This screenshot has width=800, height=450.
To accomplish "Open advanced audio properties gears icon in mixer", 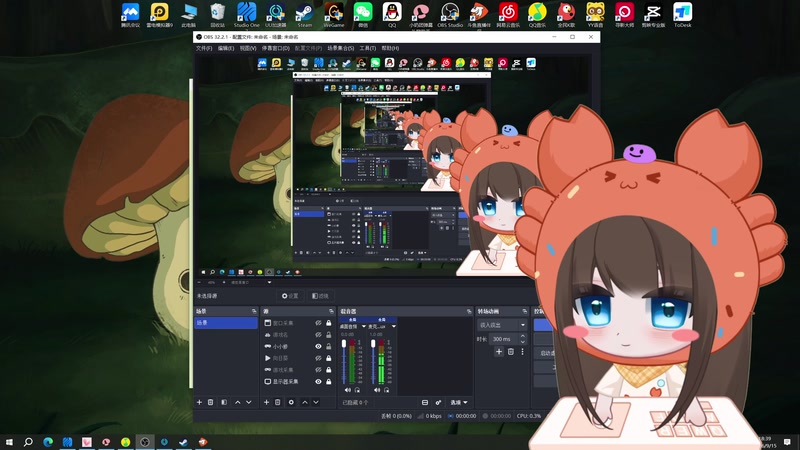I will click(438, 403).
